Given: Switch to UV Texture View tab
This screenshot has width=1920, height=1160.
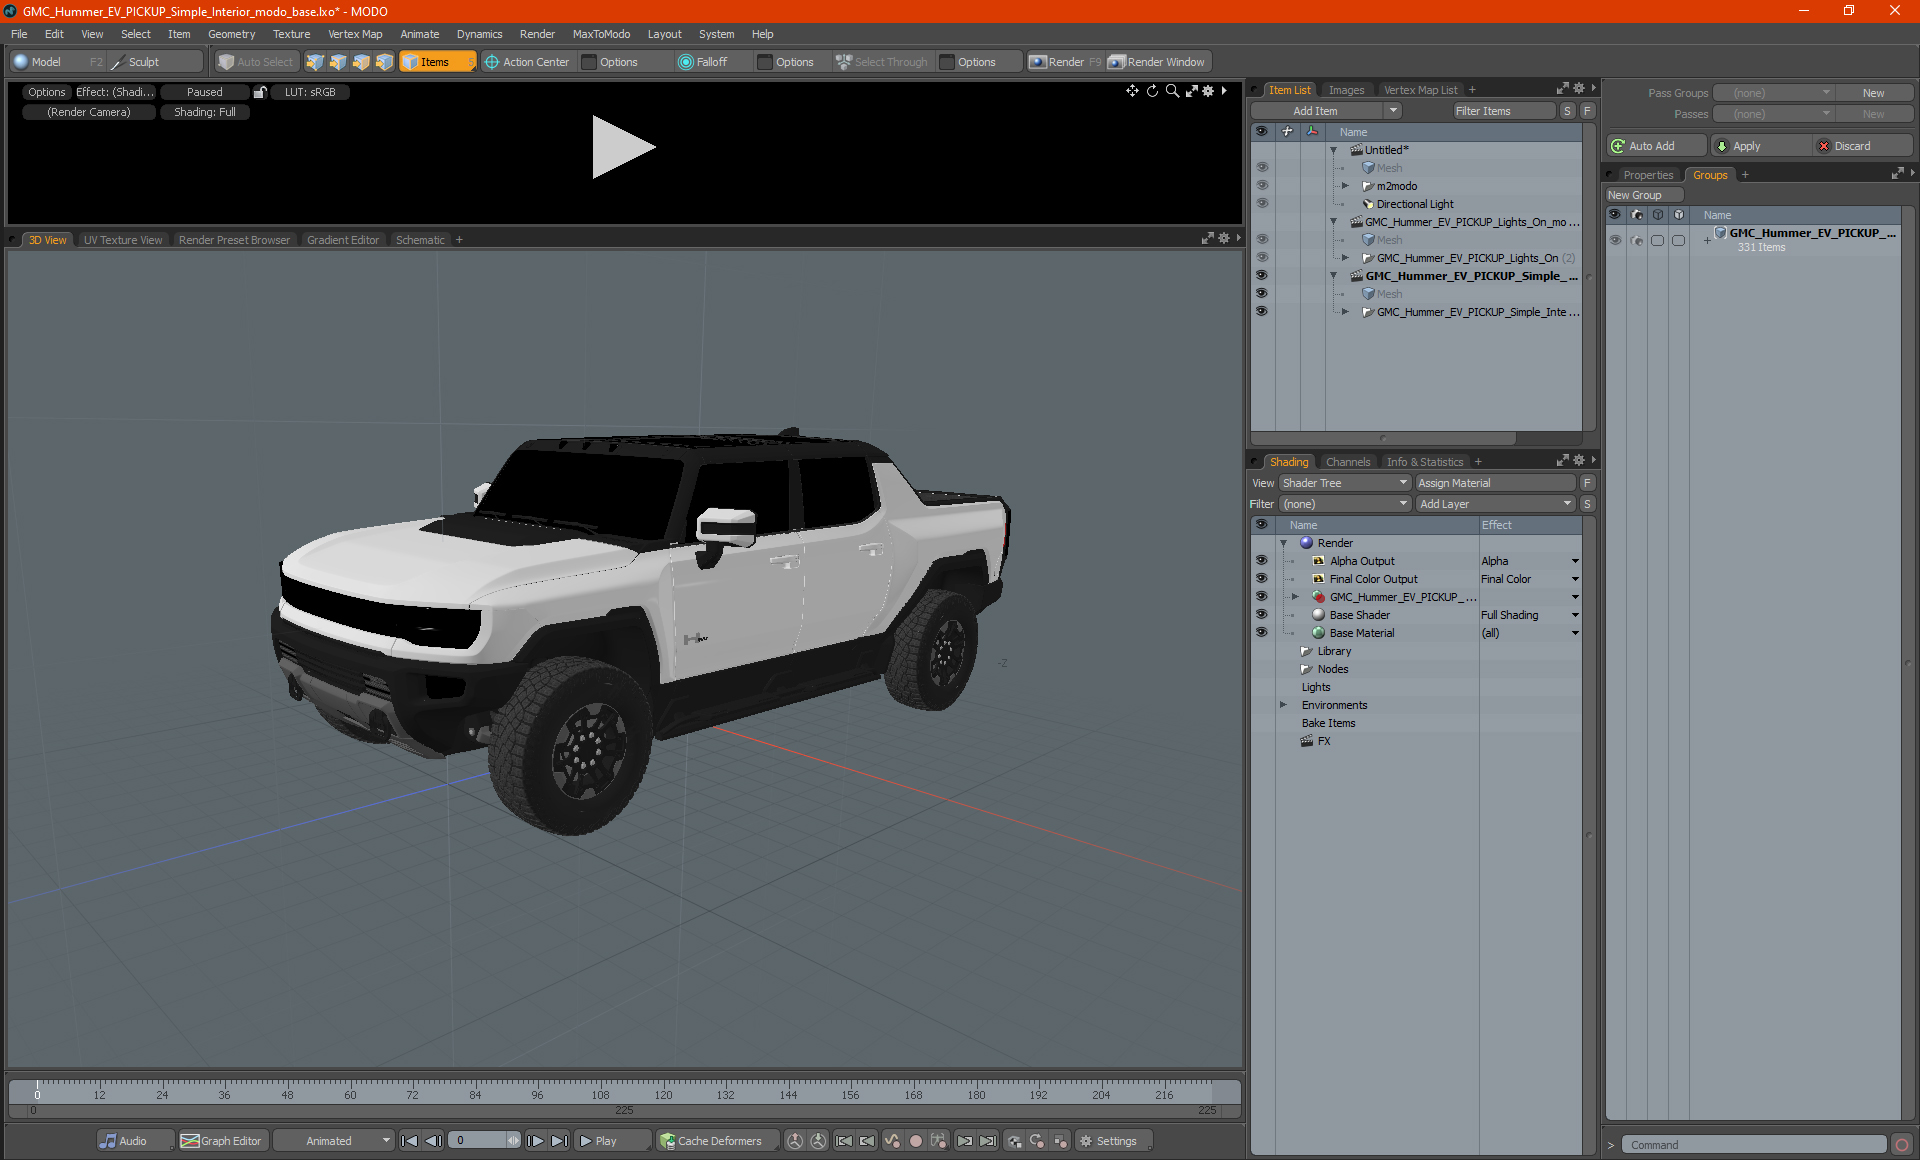Looking at the screenshot, I should click(x=123, y=240).
